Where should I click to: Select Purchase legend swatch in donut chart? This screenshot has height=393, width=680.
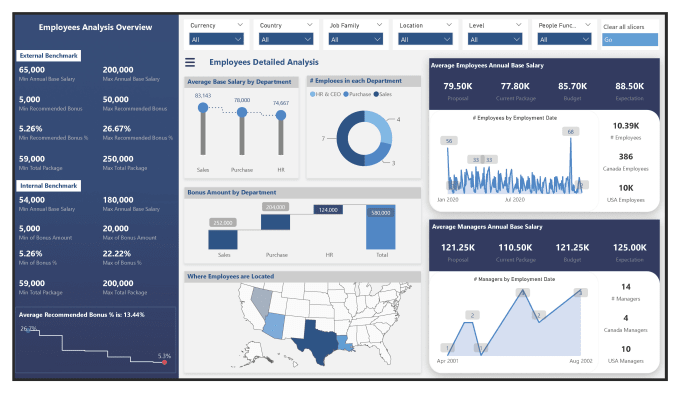coord(346,94)
